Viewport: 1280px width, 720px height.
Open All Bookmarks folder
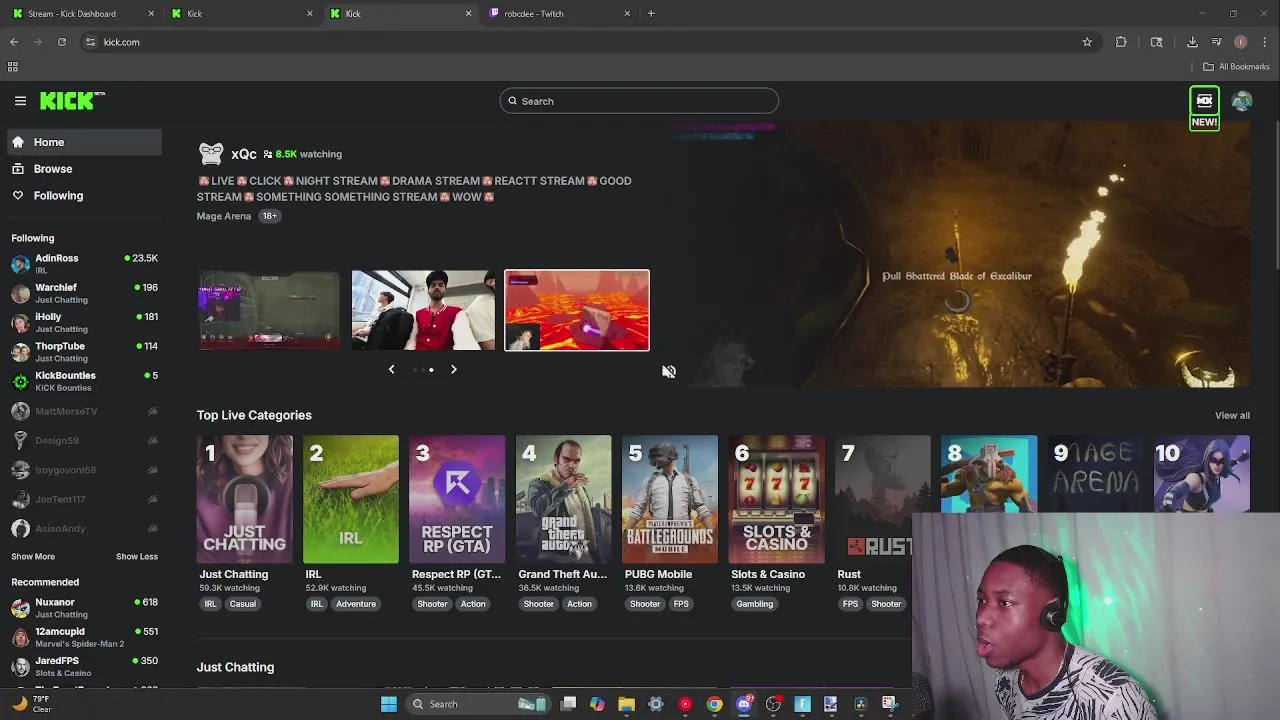coord(1237,67)
